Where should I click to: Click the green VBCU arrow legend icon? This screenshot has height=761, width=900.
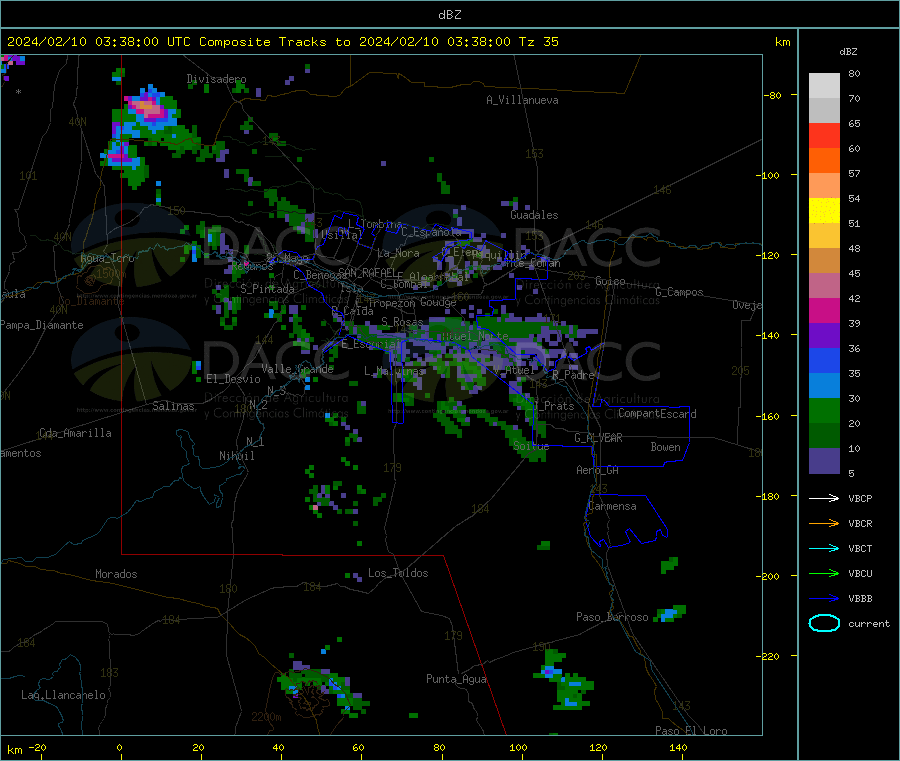[824, 573]
